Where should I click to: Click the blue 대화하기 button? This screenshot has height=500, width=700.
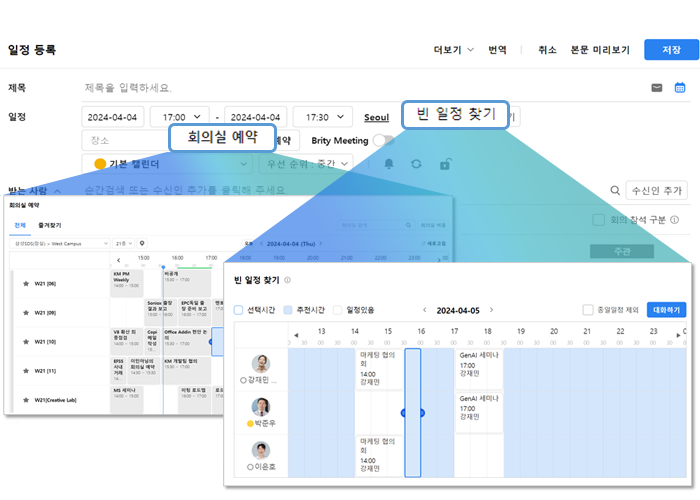point(666,310)
